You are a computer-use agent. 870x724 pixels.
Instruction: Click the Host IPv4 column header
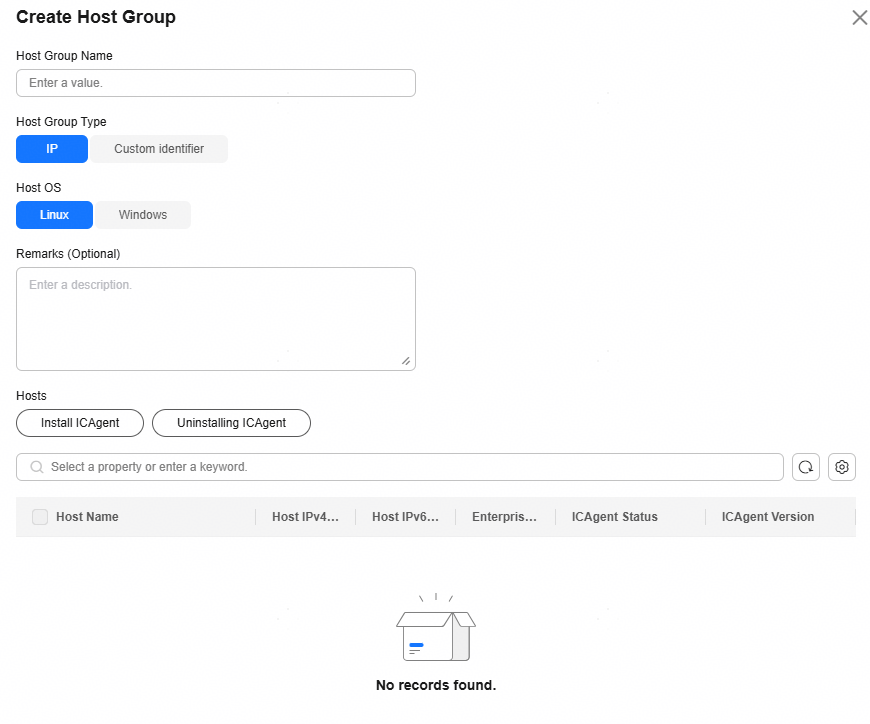click(x=305, y=517)
